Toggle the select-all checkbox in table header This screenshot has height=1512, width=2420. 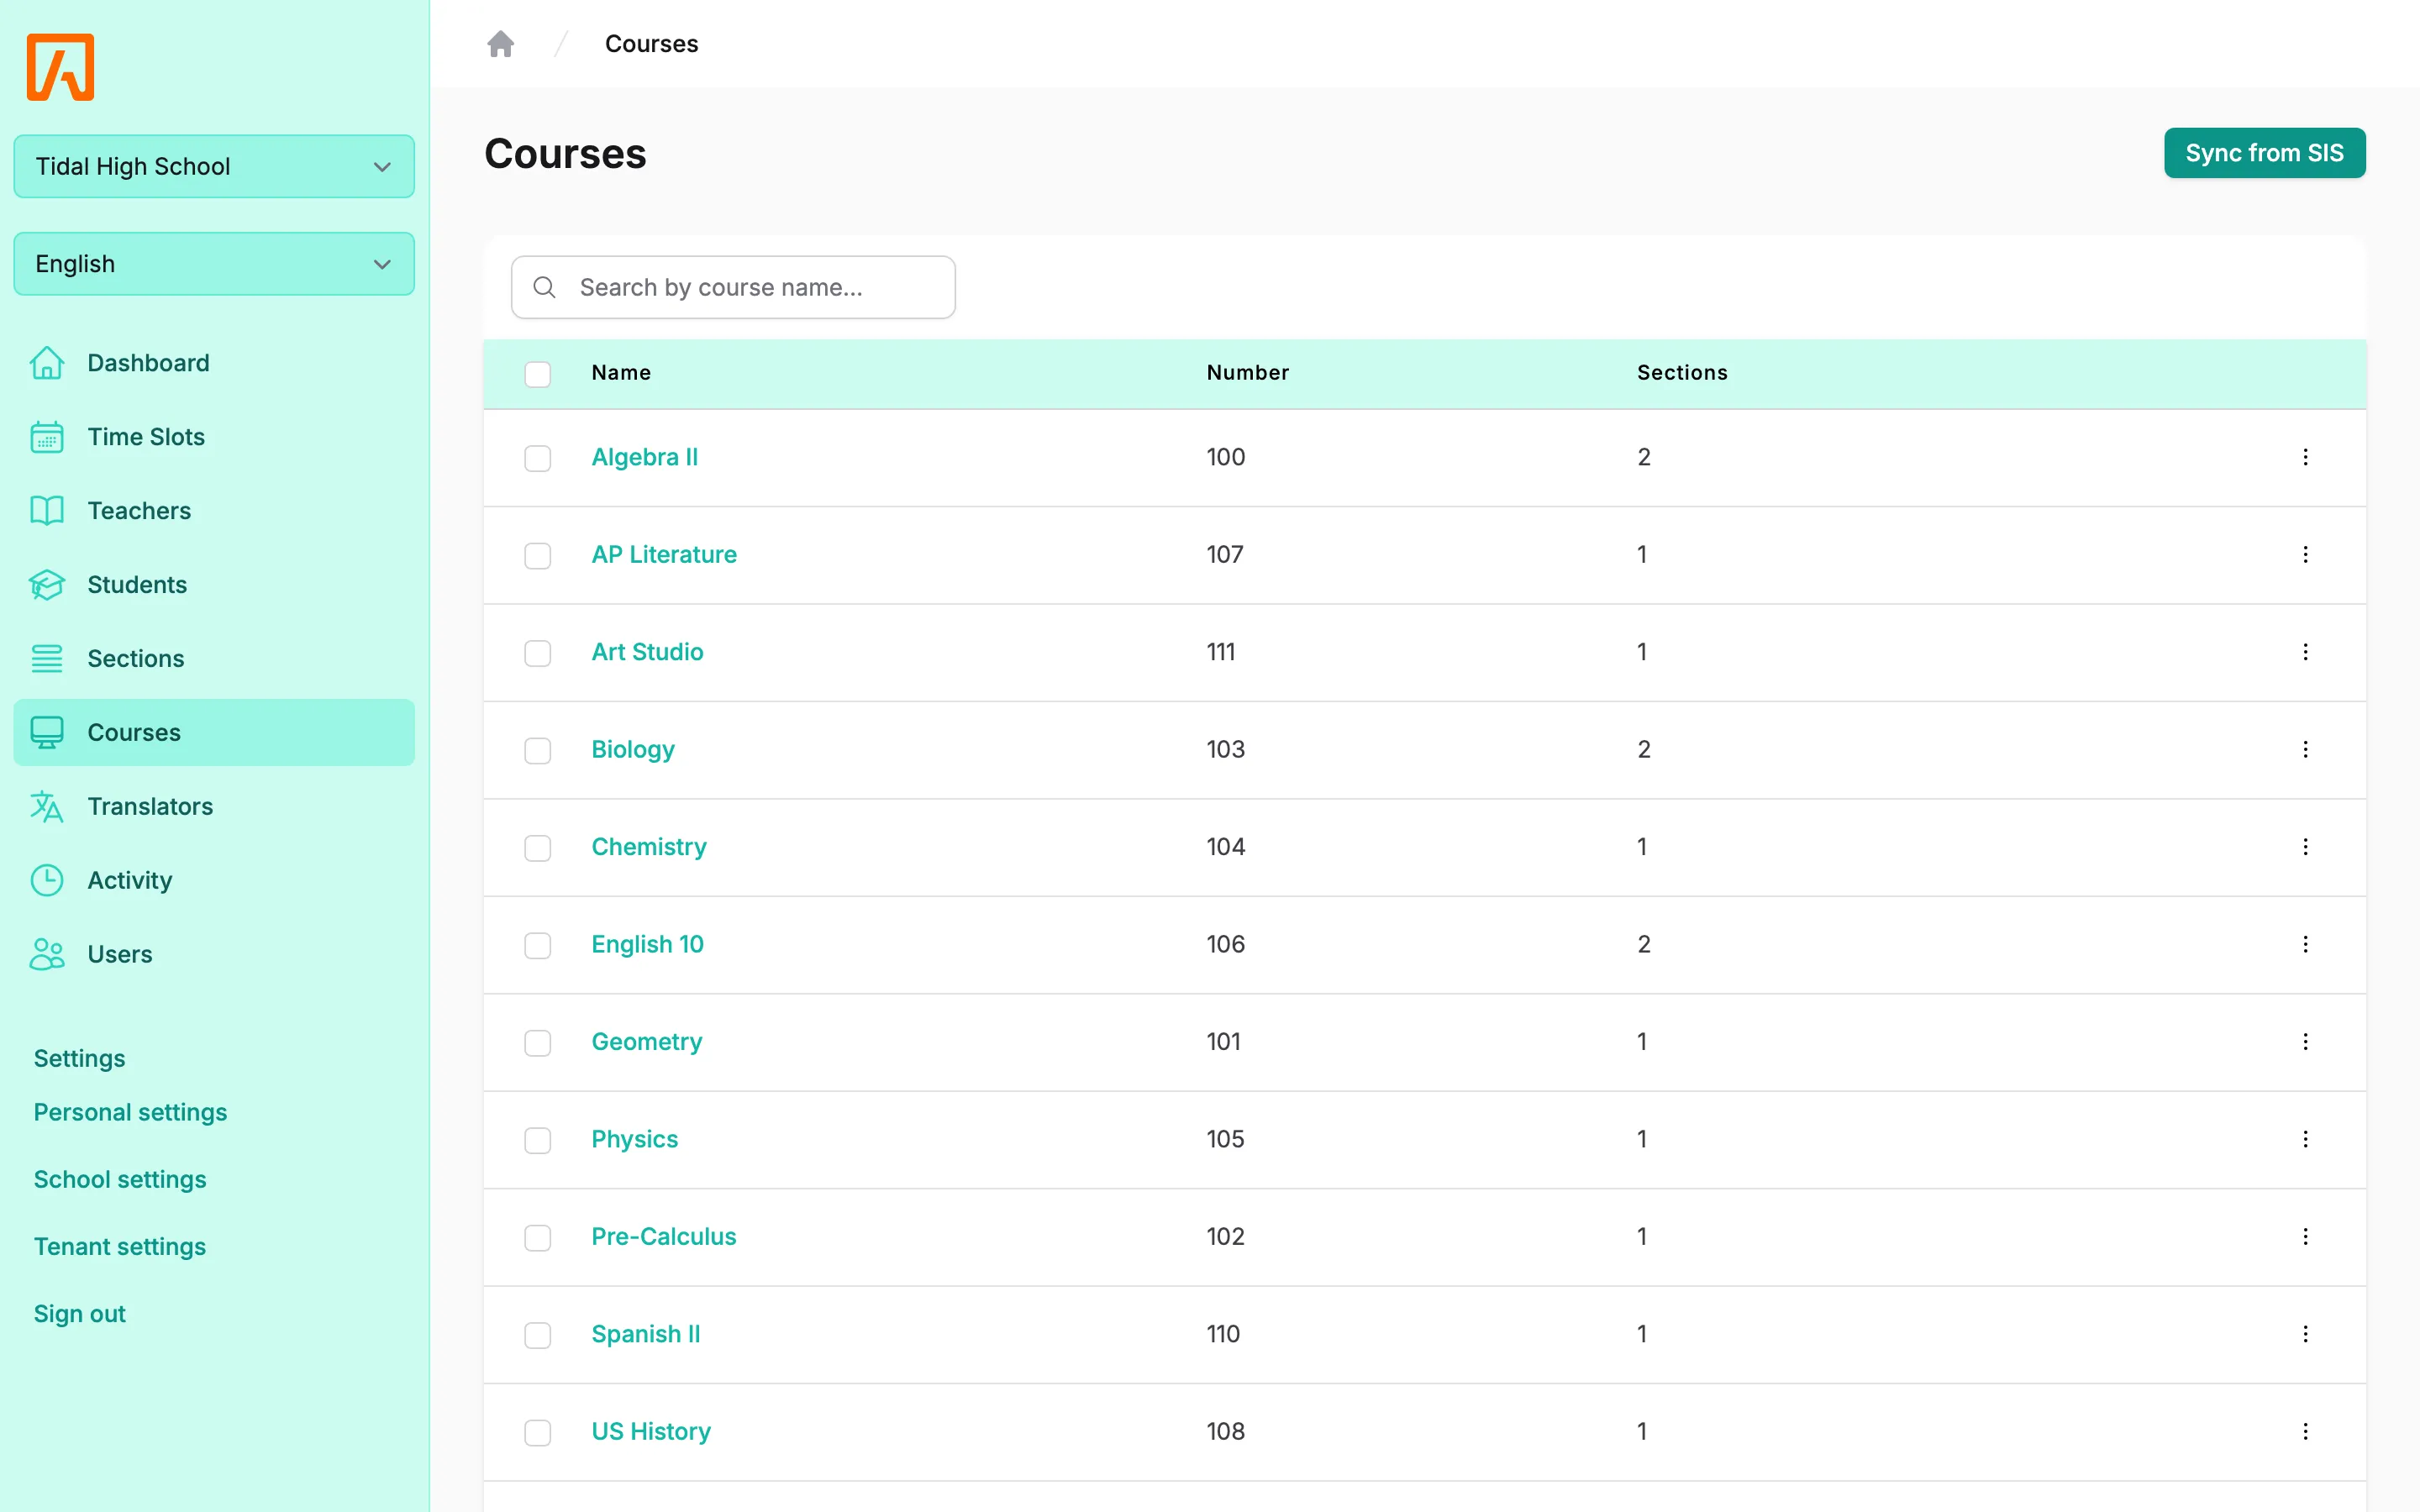(538, 374)
